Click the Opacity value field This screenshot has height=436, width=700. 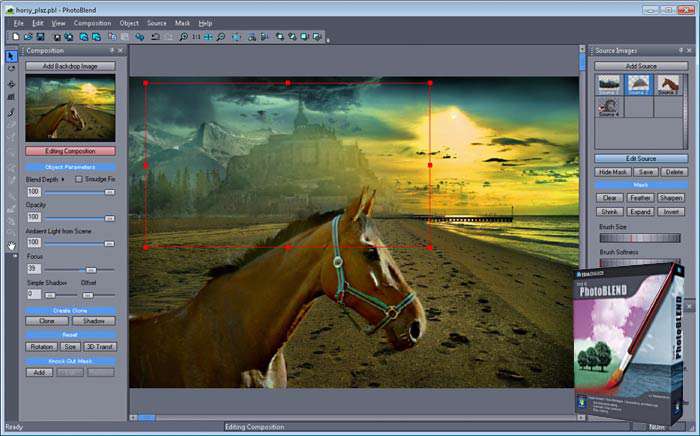point(34,217)
